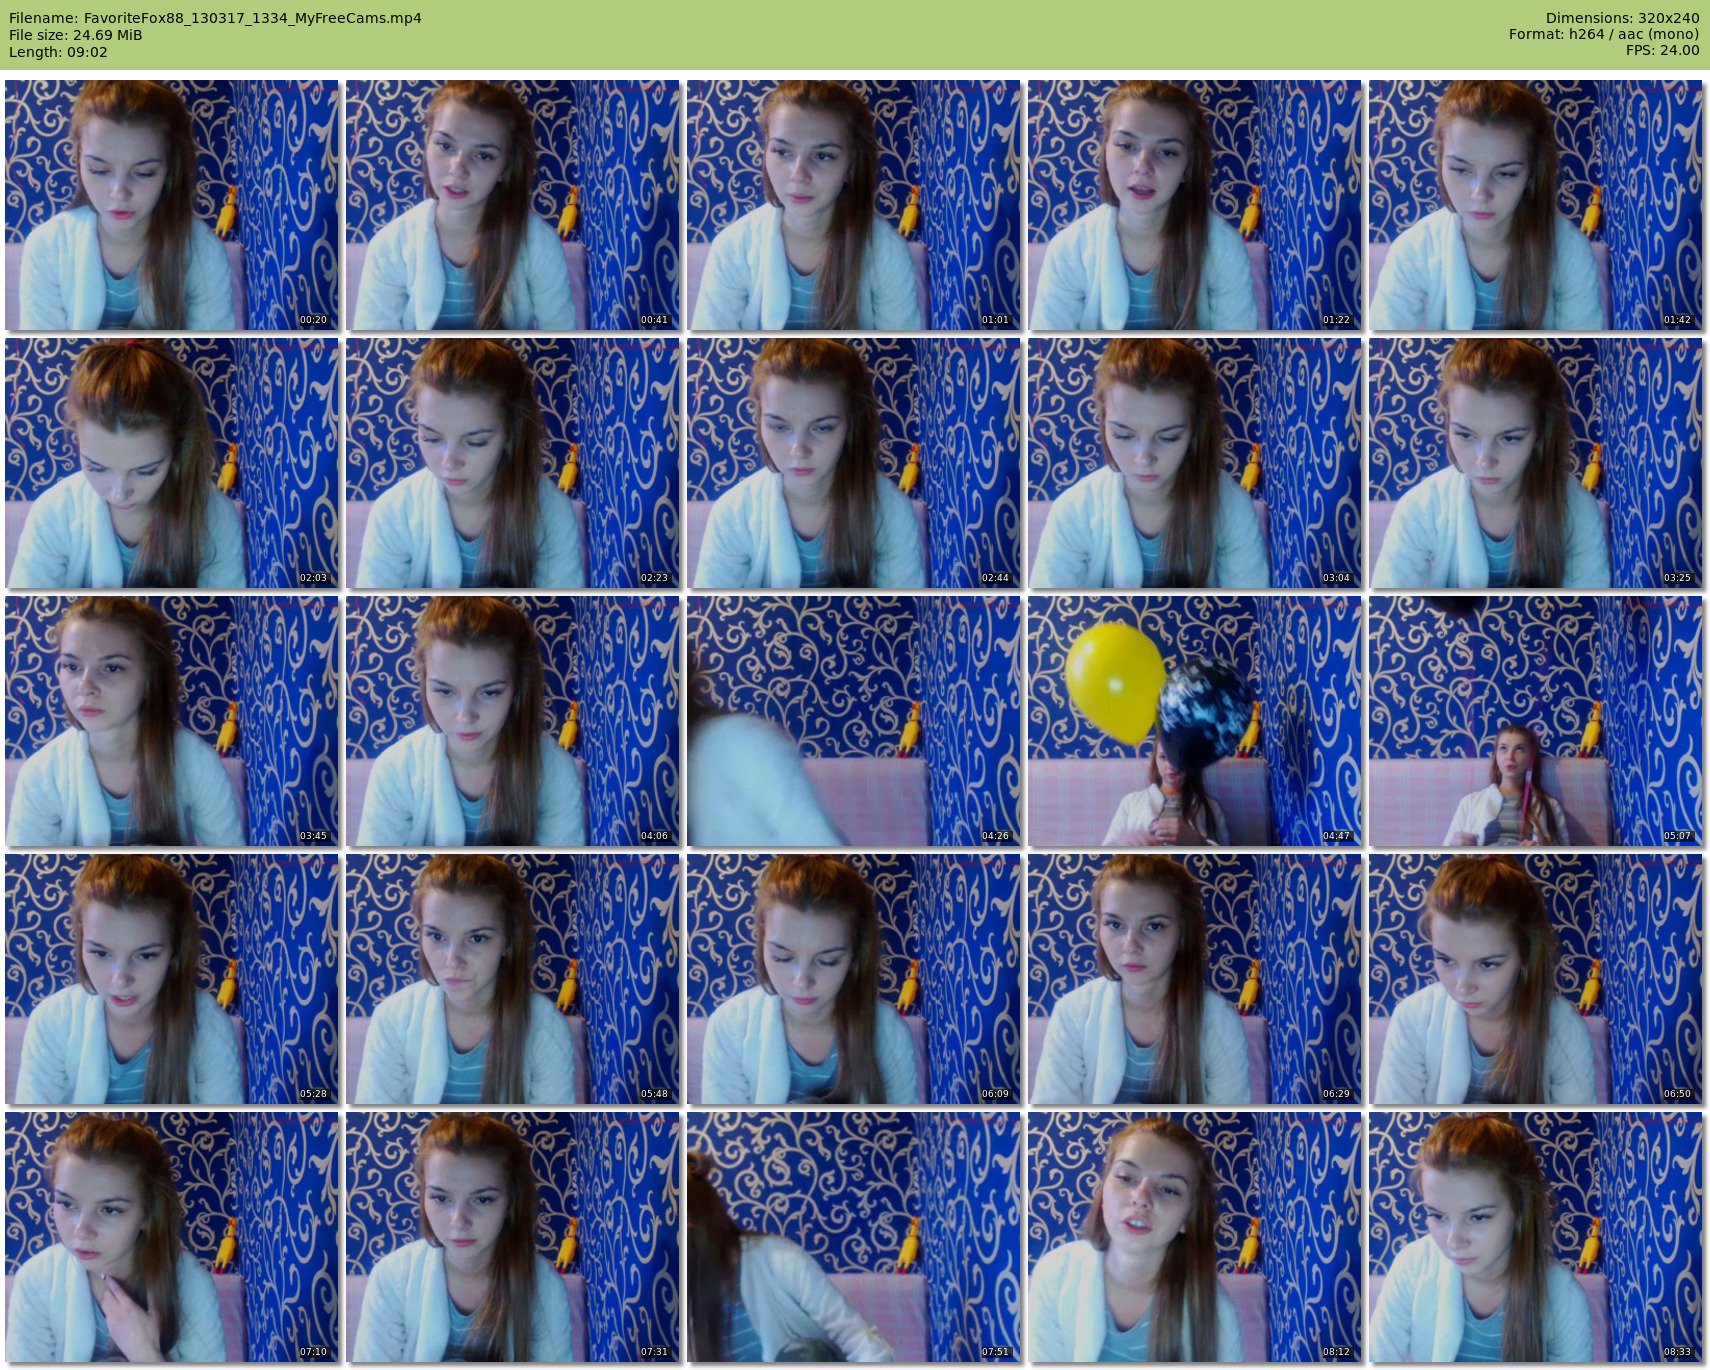Open the thumbnail stamped 01:42
This screenshot has width=1710, height=1370.
click(x=1535, y=205)
